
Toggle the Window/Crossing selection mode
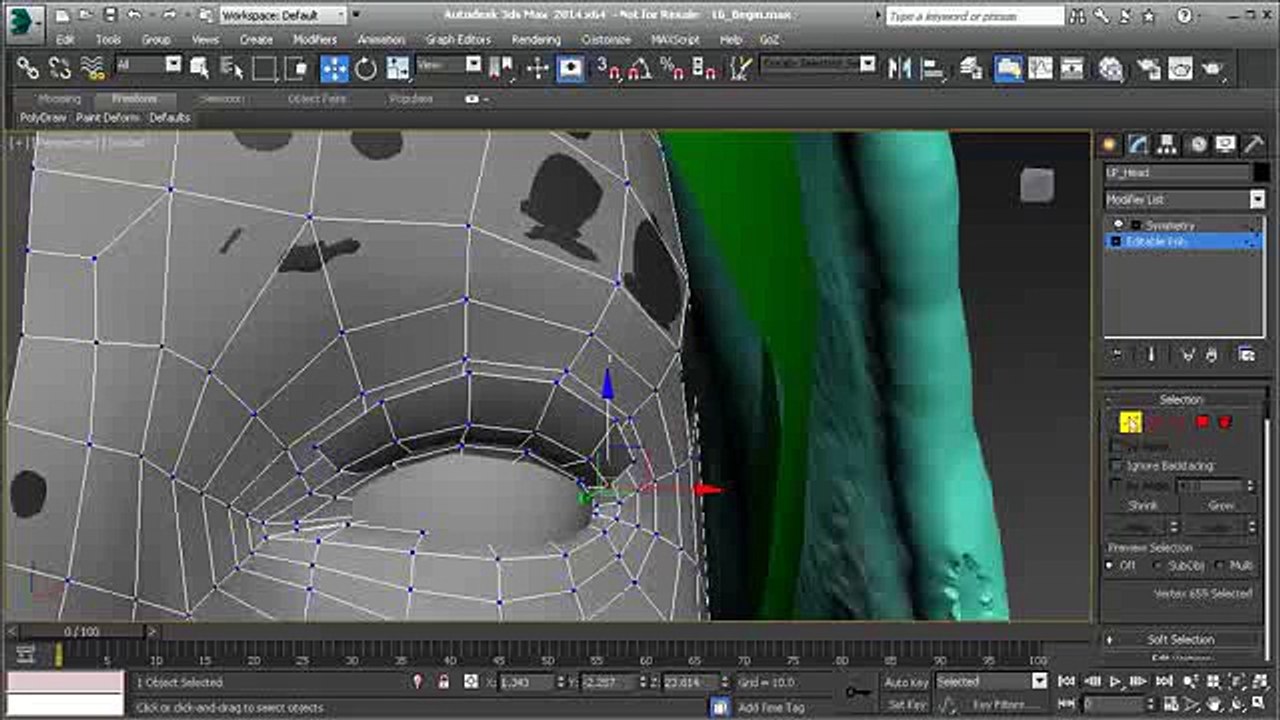click(297, 68)
